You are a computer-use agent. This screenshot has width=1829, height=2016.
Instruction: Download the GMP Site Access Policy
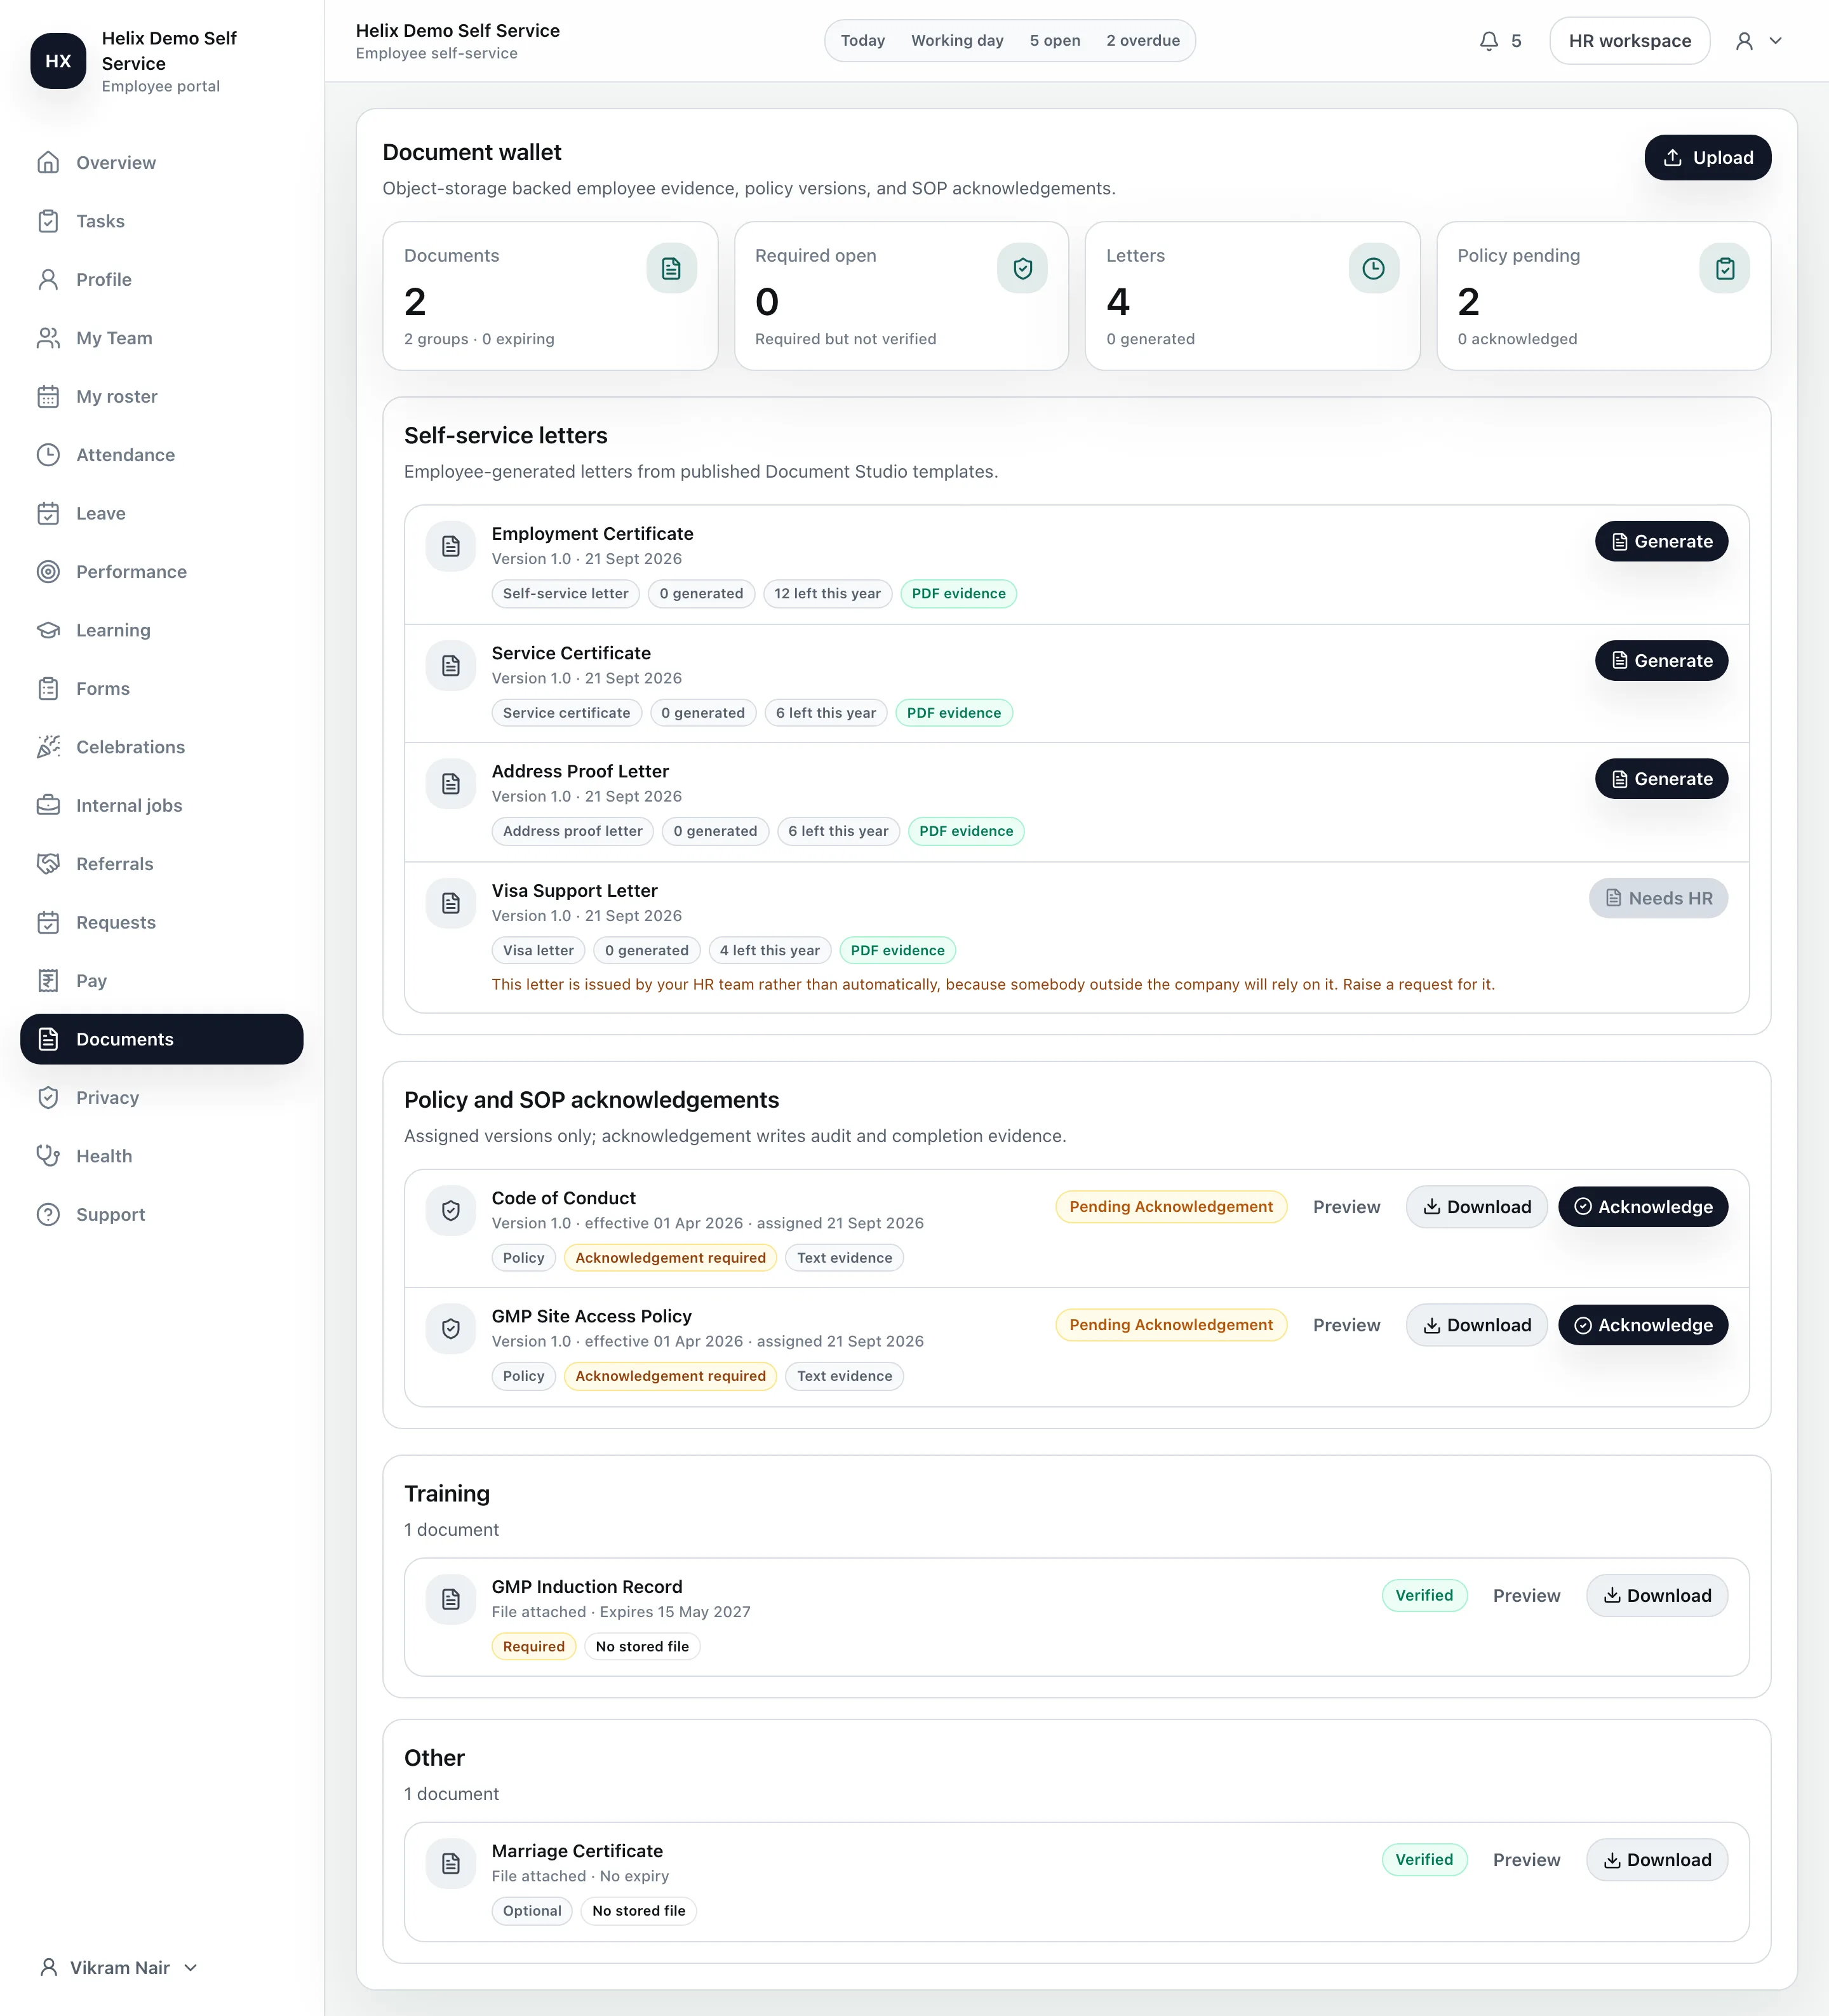[x=1476, y=1325]
